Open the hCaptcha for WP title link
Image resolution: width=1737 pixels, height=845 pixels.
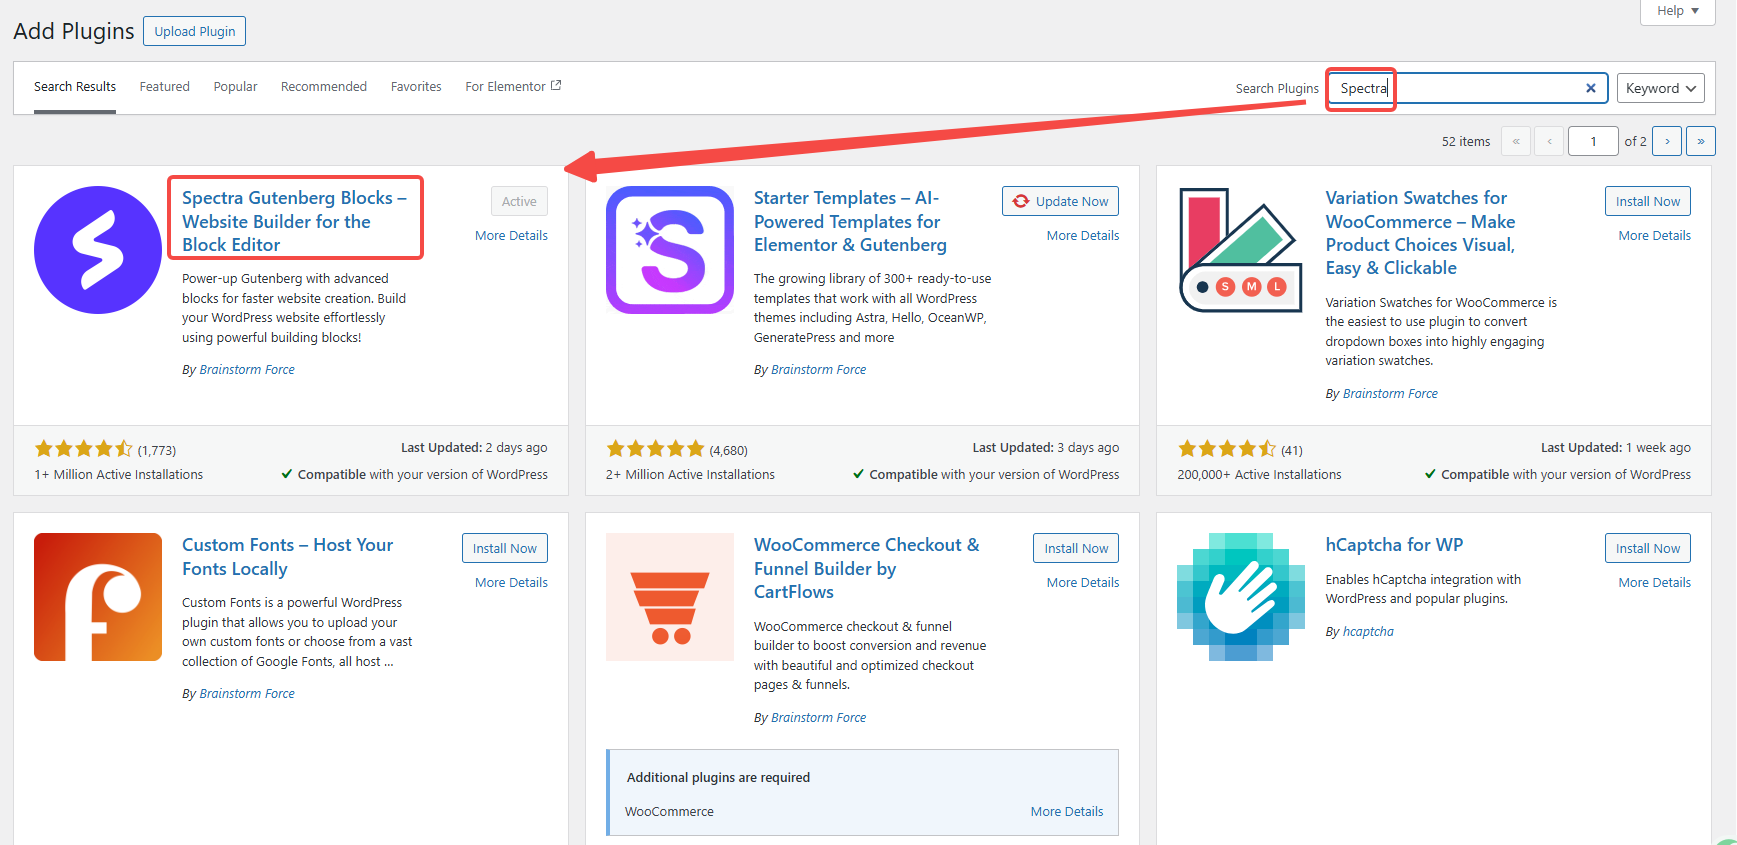point(1394,545)
